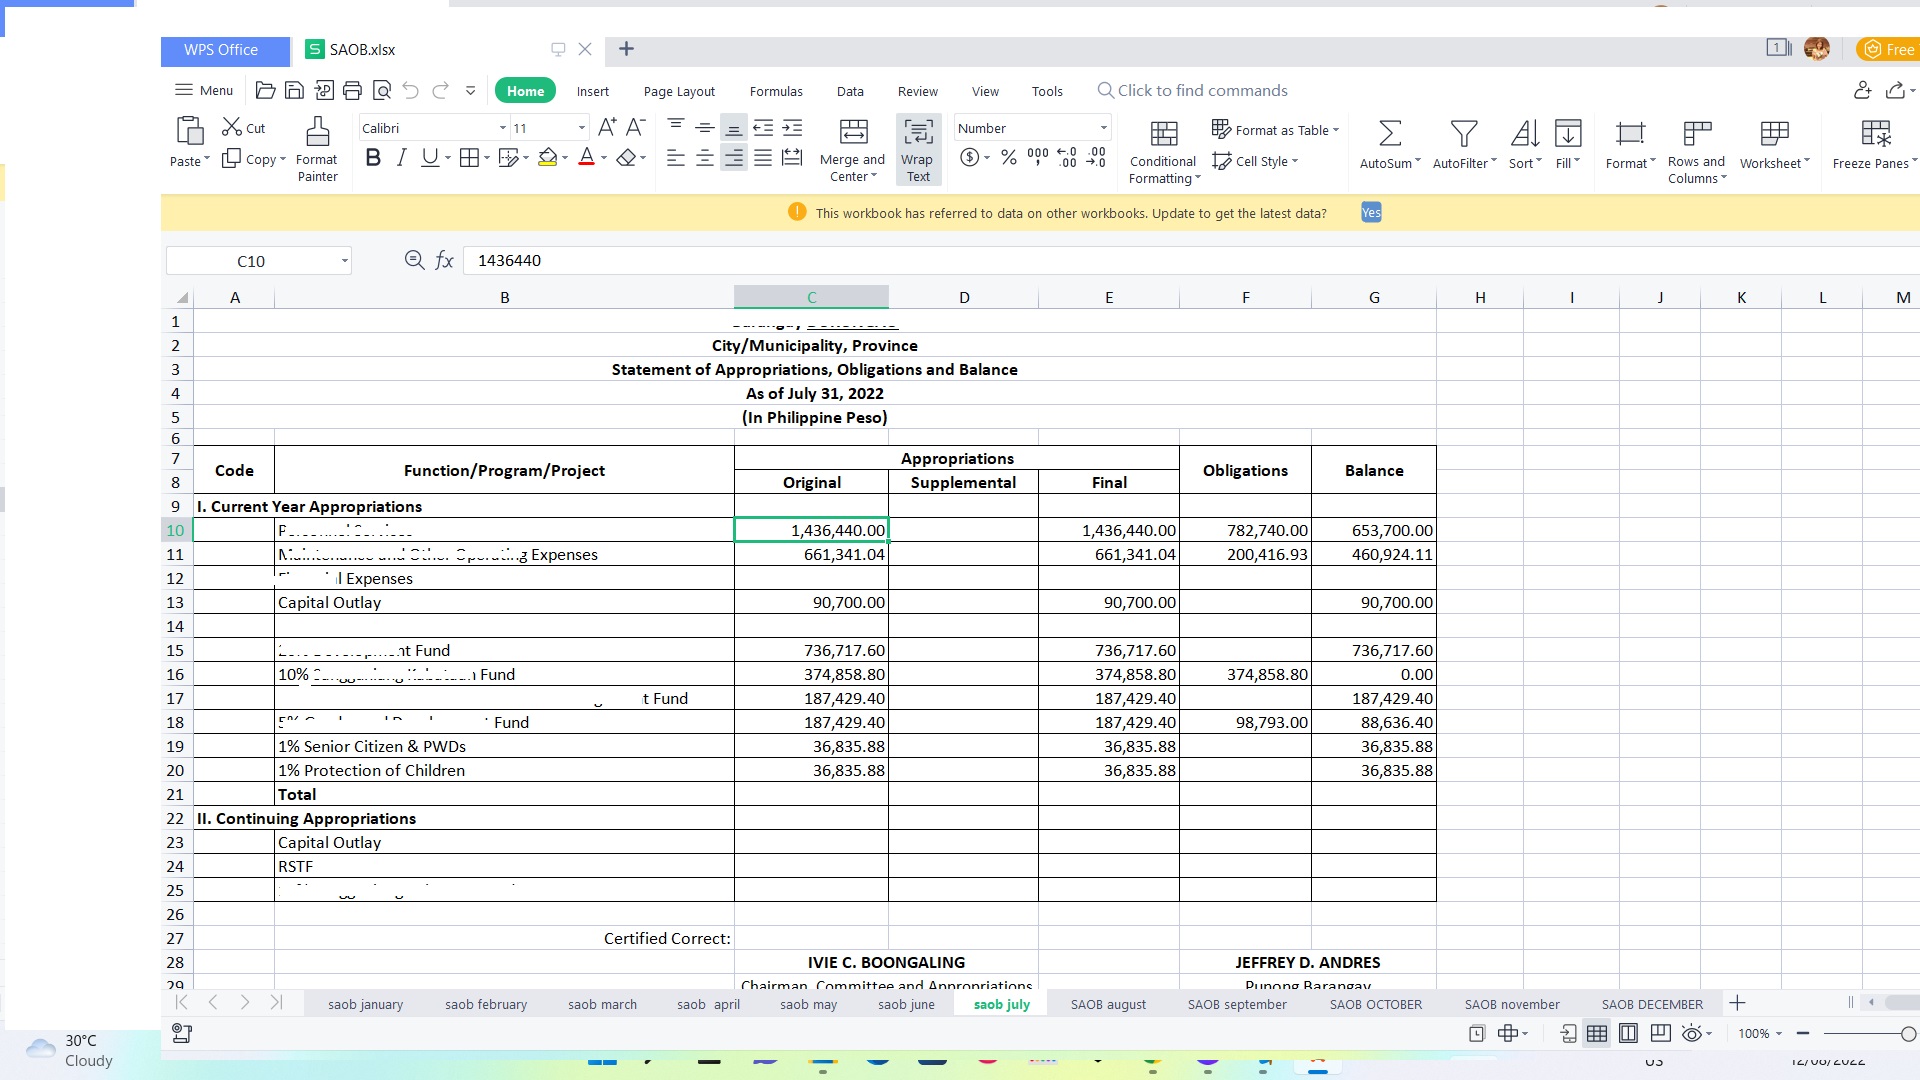
Task: Open the AutoFilter funnel tool
Action: coord(1463,133)
